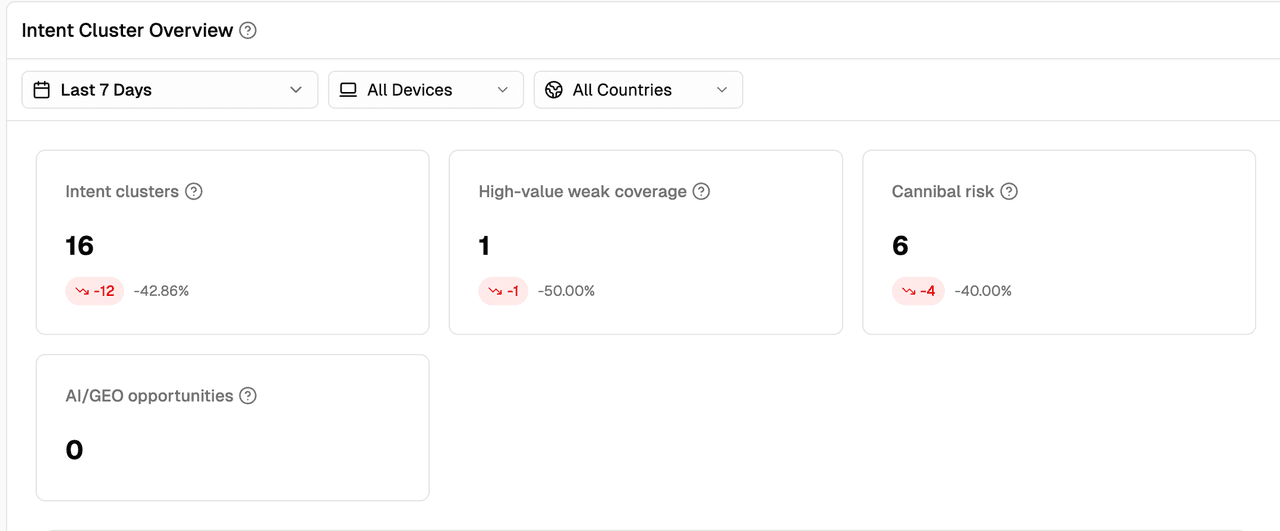The width and height of the screenshot is (1280, 531).
Task: Click globe icon in All Countries filter
Action: point(554,90)
